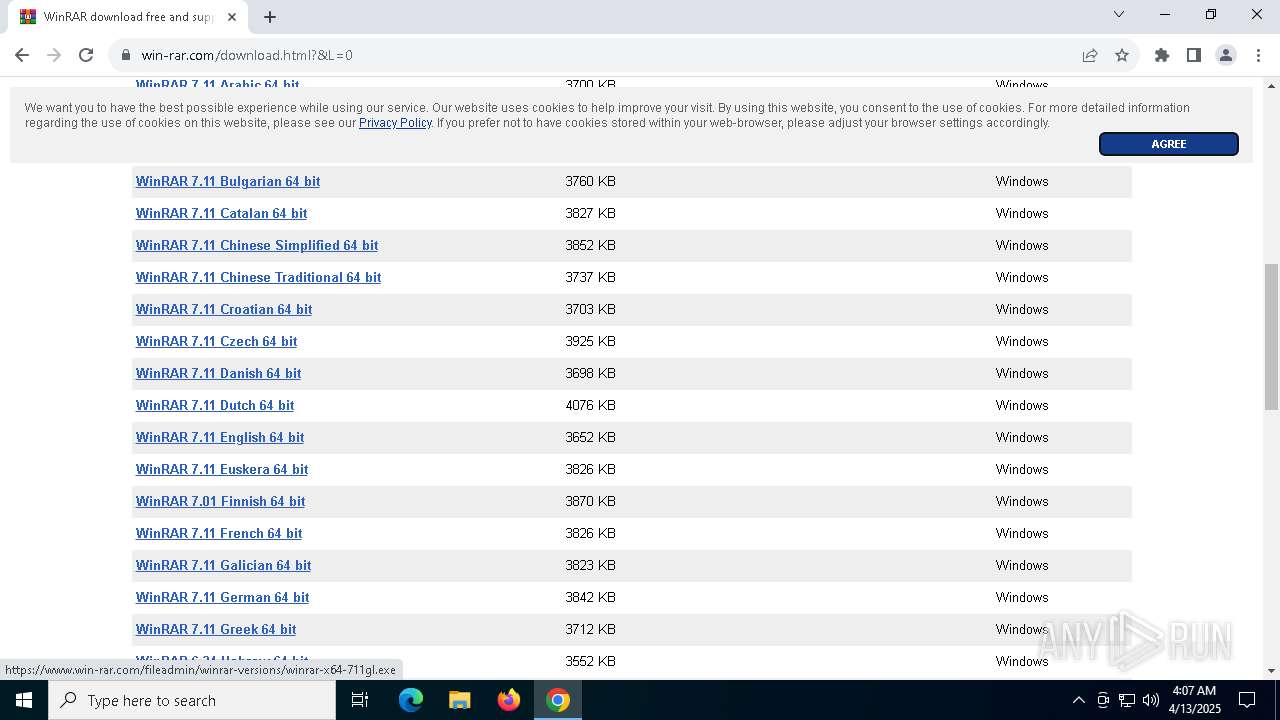Download WinRAR 7.11 Chinese Traditional 64 bit
Screen dimensions: 1280x720
pyautogui.click(x=258, y=277)
